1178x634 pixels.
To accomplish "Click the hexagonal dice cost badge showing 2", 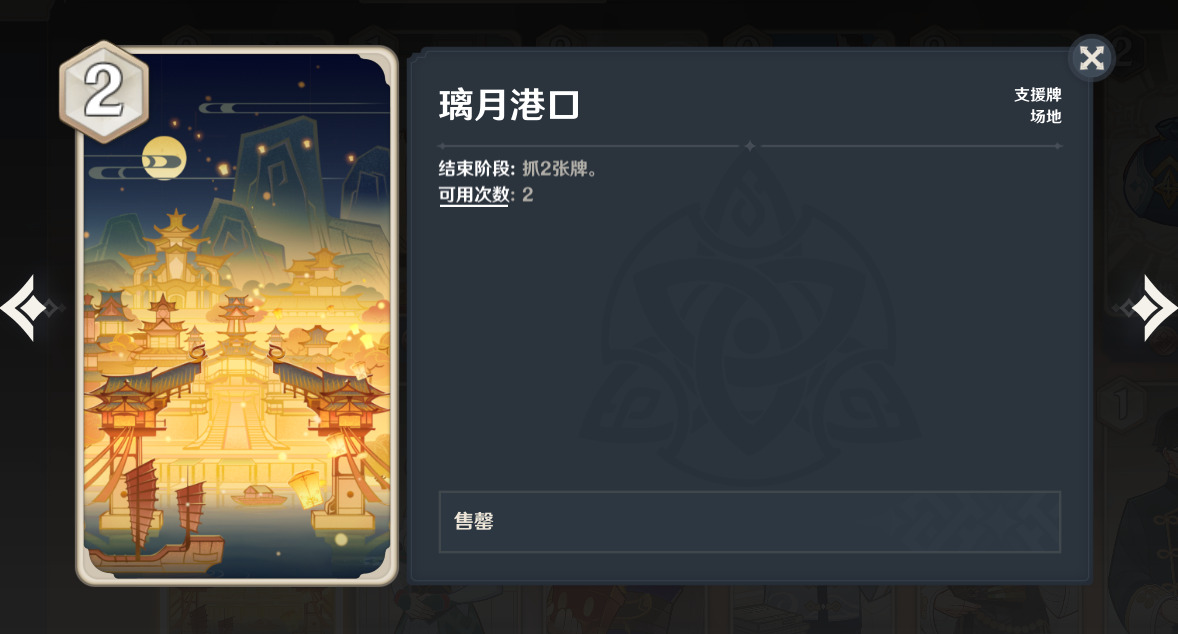I will [104, 92].
